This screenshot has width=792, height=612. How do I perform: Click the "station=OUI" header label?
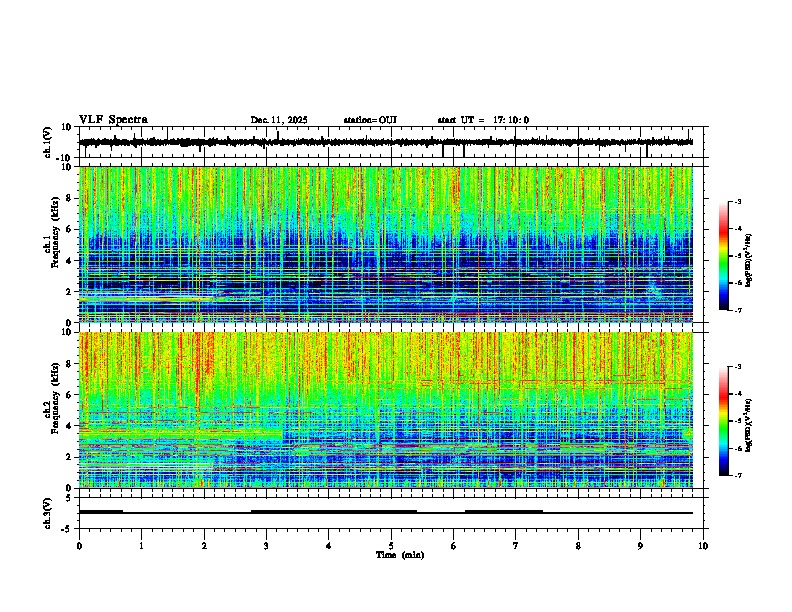coord(370,120)
